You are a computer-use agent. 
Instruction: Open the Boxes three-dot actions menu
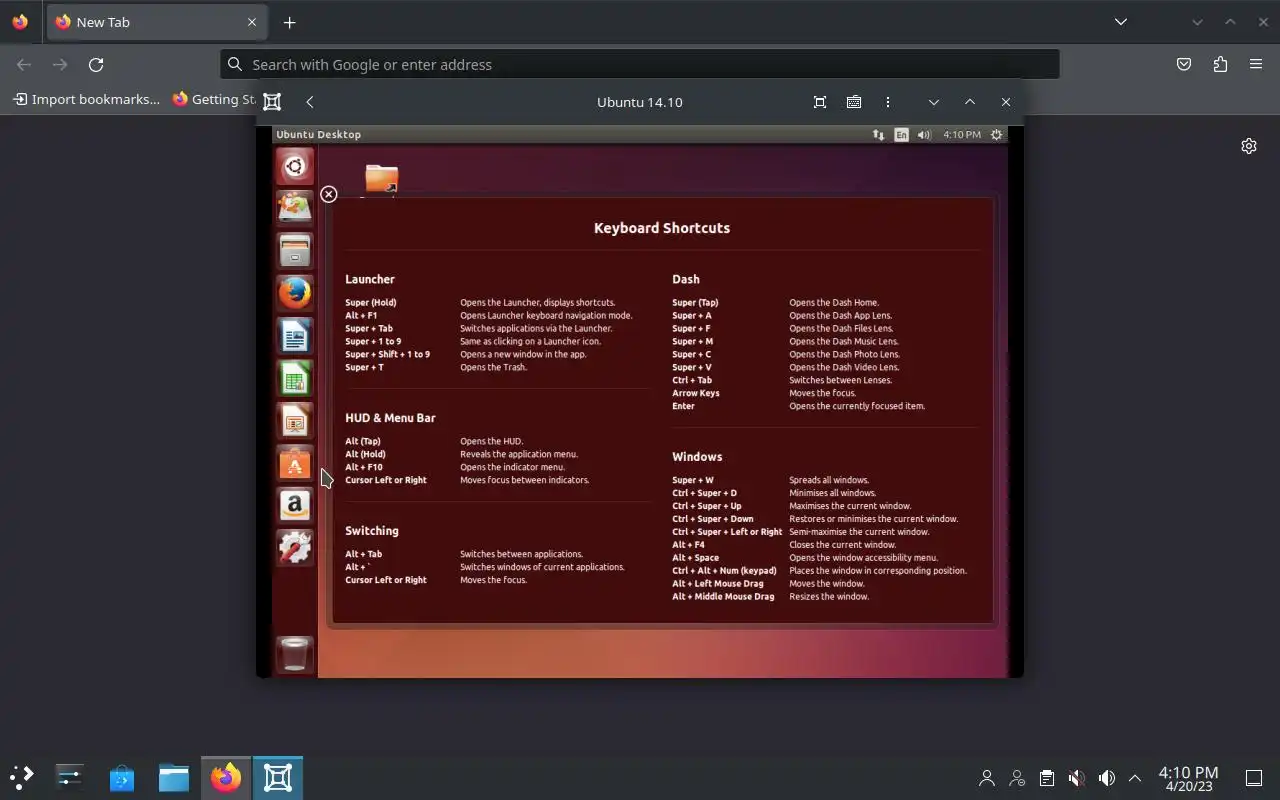(888, 102)
